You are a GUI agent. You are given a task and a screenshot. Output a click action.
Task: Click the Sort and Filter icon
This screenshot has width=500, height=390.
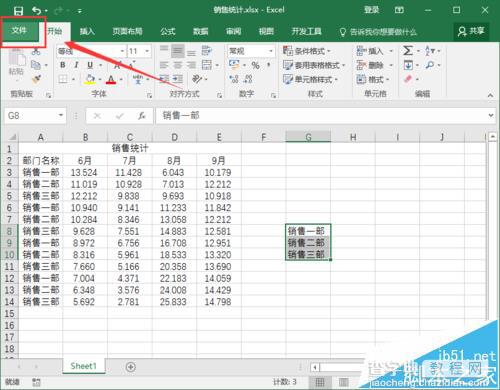click(x=430, y=51)
